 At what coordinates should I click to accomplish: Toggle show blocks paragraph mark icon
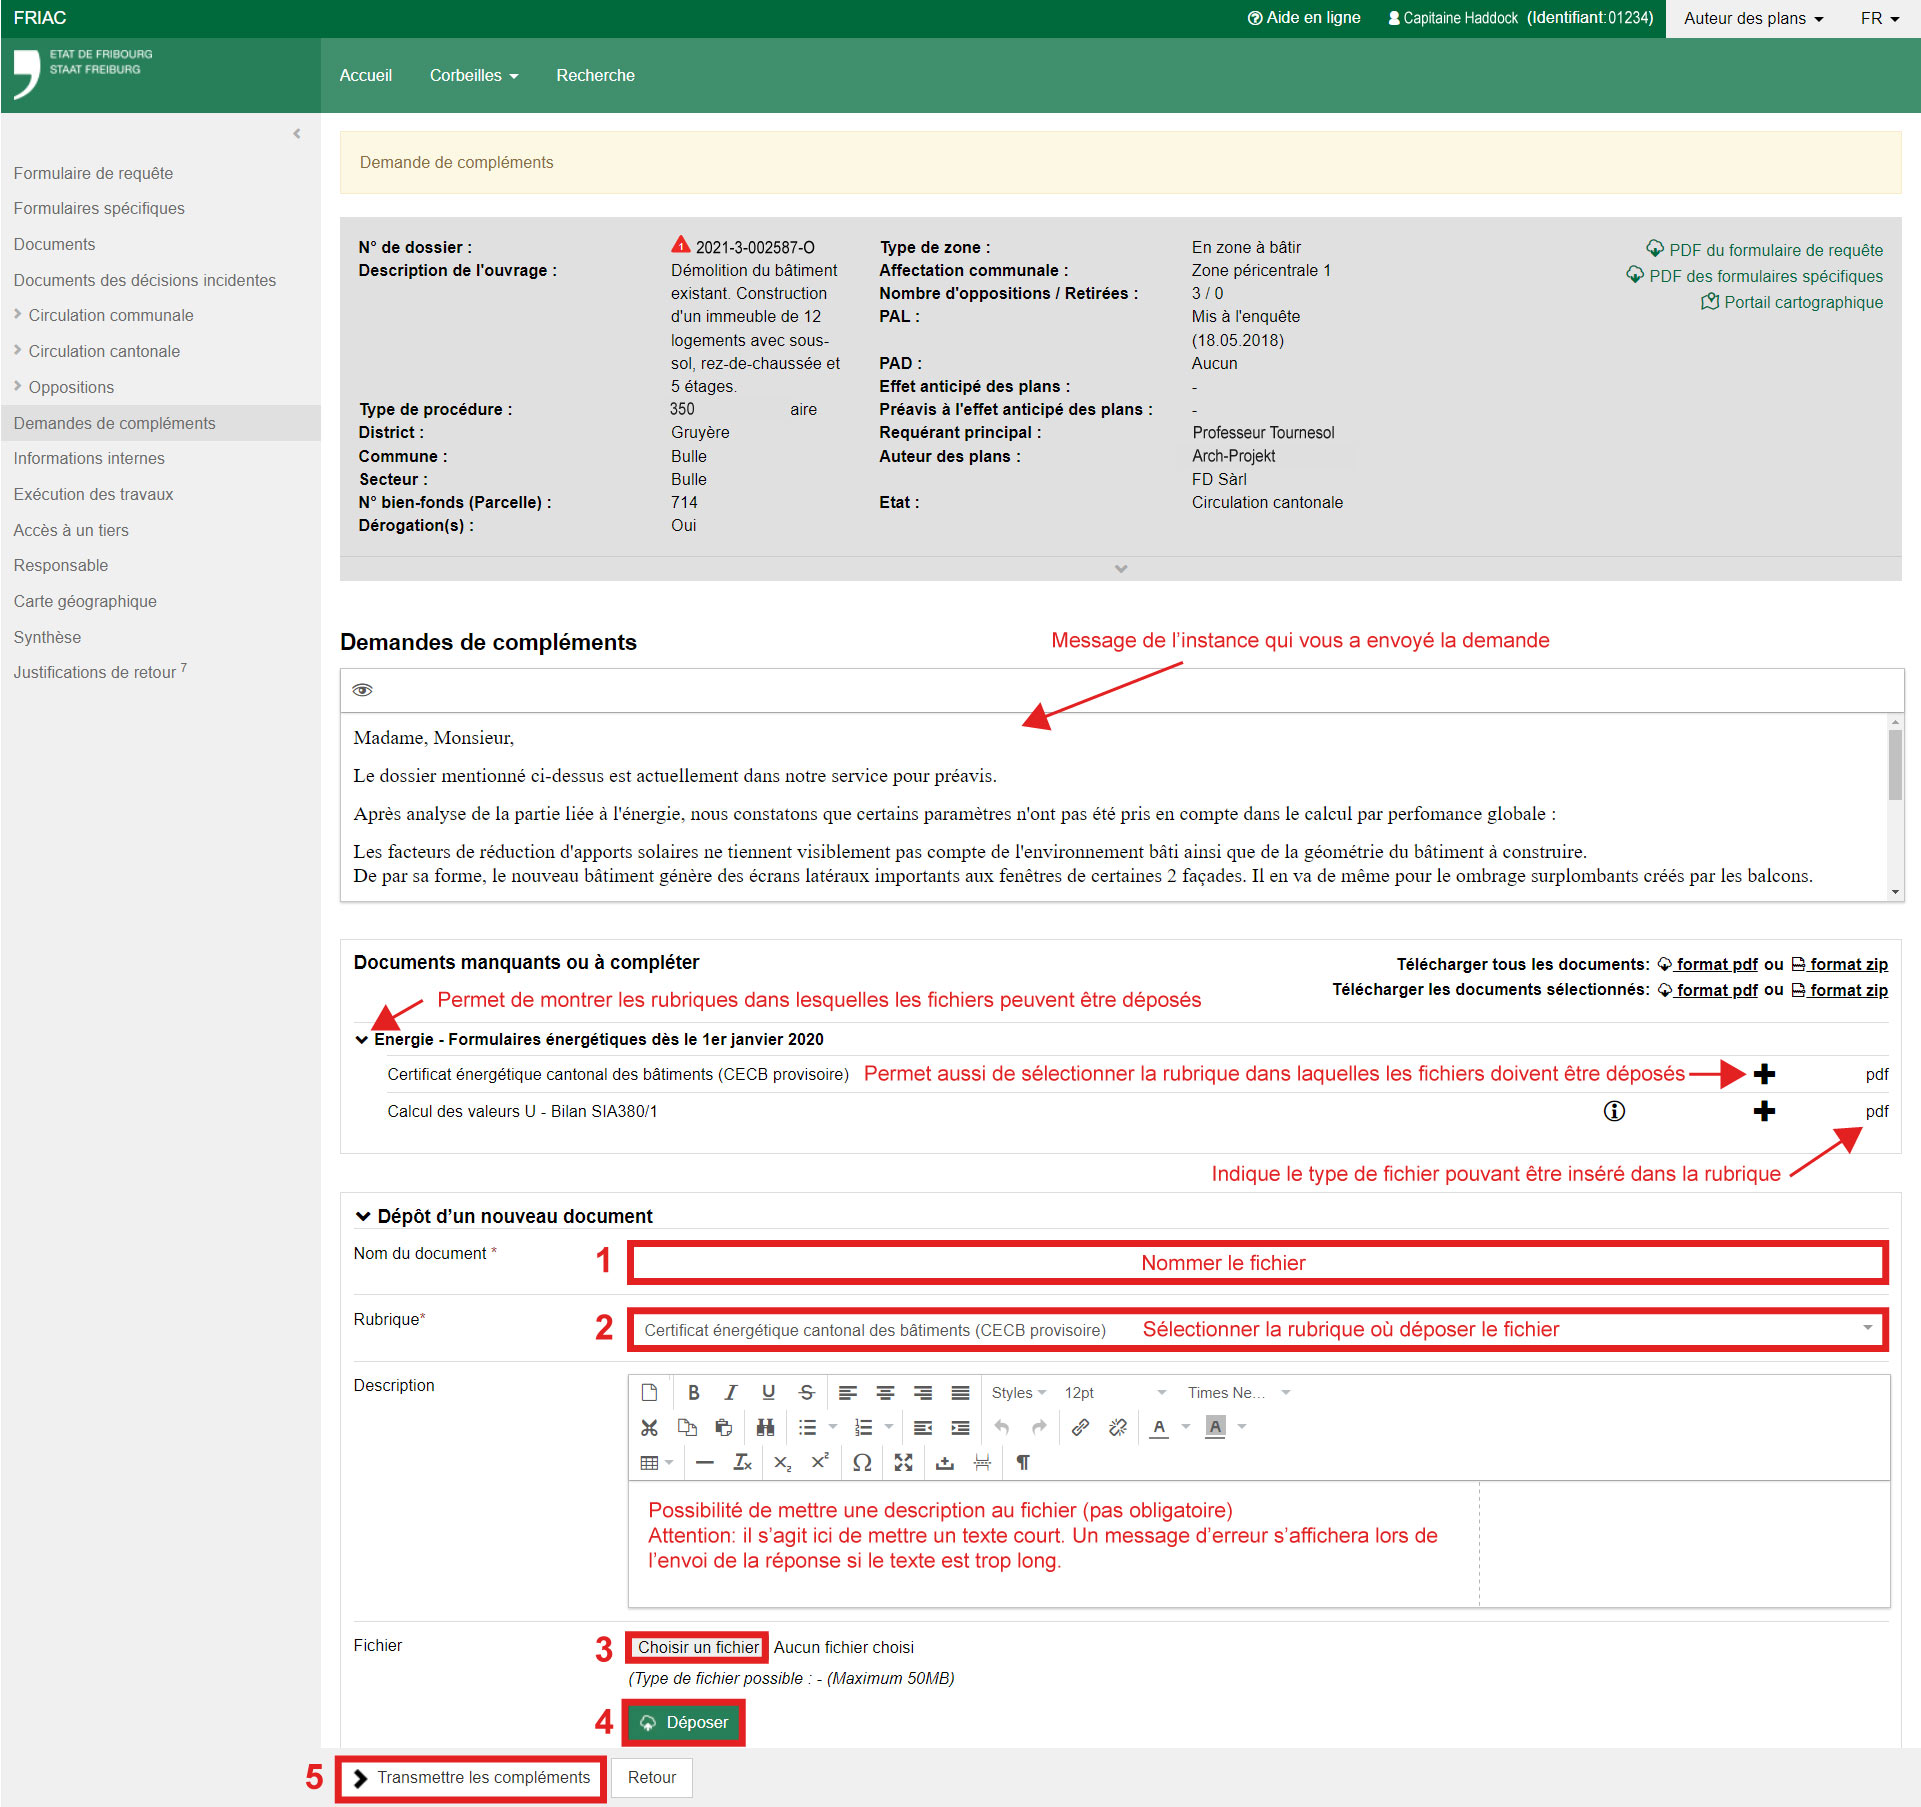coord(1022,1462)
